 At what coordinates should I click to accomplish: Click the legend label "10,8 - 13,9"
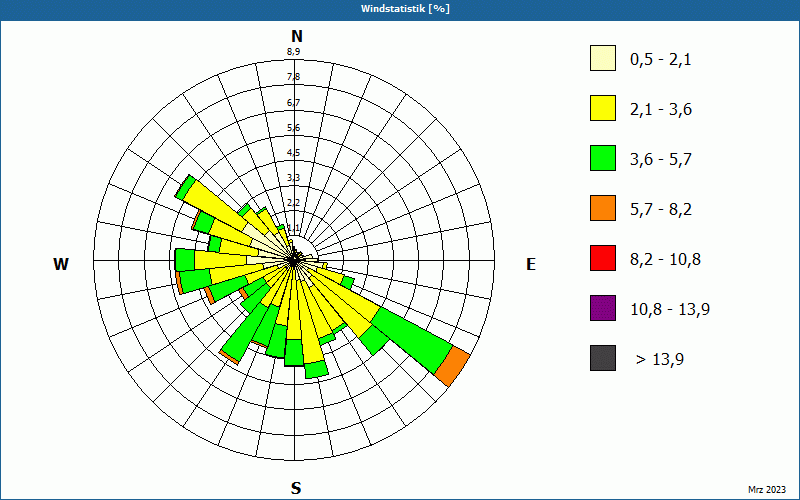670,310
